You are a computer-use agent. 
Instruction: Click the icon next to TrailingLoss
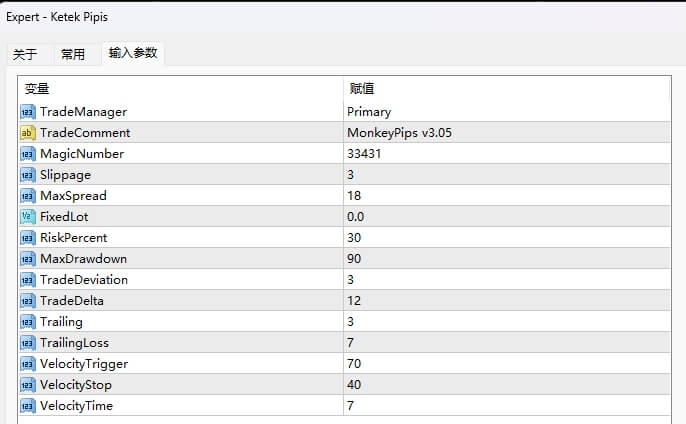pos(27,343)
